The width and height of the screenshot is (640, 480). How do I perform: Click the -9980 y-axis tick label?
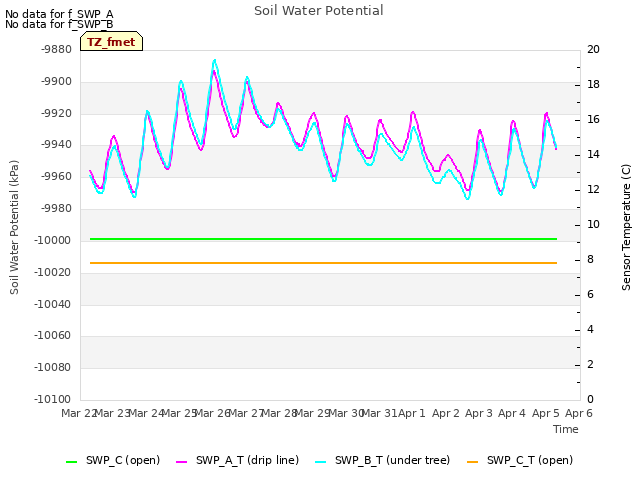point(56,209)
